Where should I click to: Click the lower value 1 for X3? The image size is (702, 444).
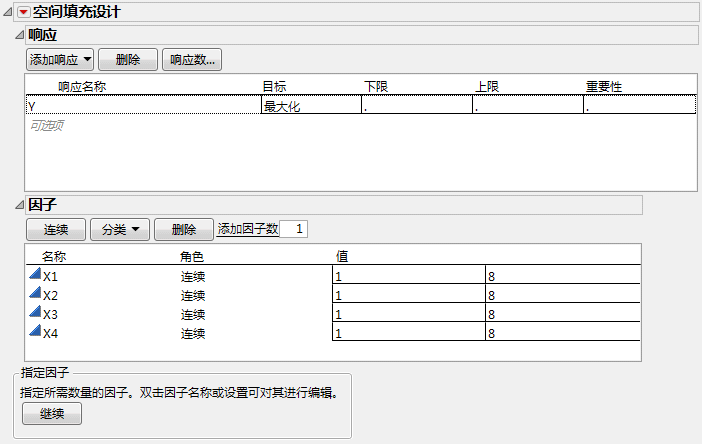point(409,313)
